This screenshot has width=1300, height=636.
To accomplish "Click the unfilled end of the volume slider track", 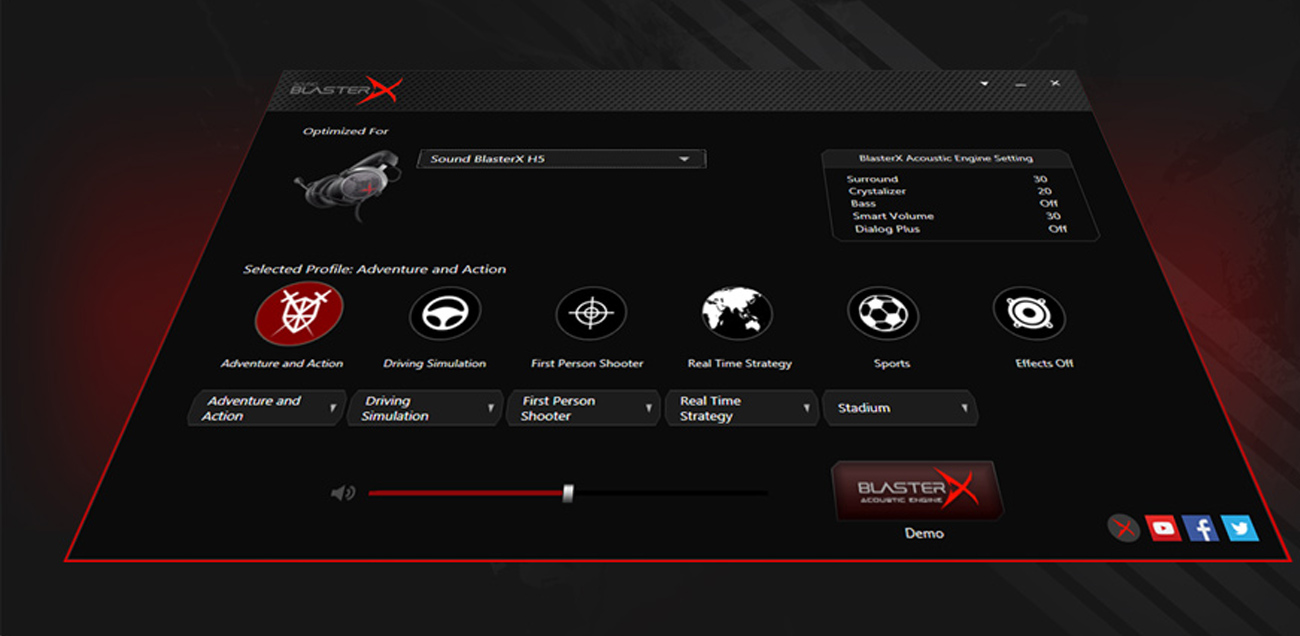I will pyautogui.click(x=670, y=493).
